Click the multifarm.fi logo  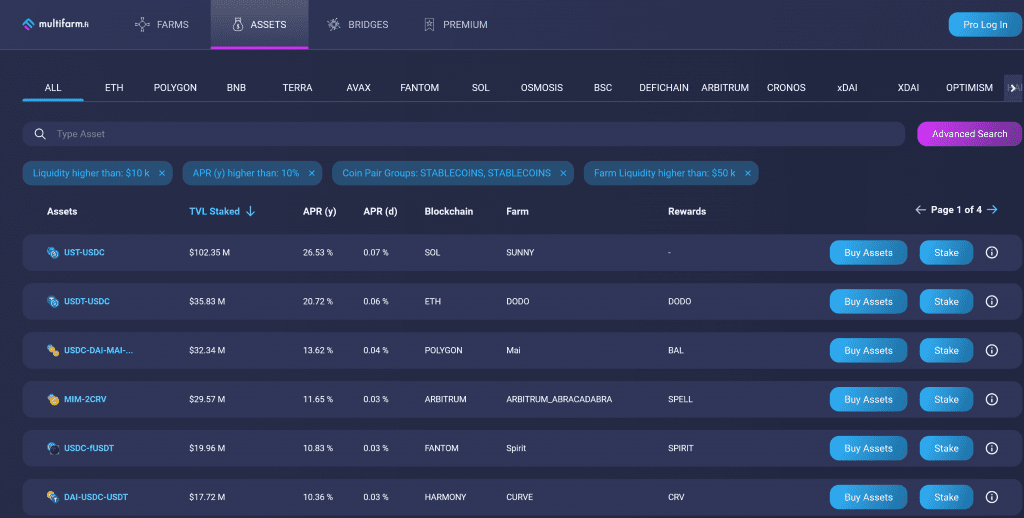click(x=56, y=24)
